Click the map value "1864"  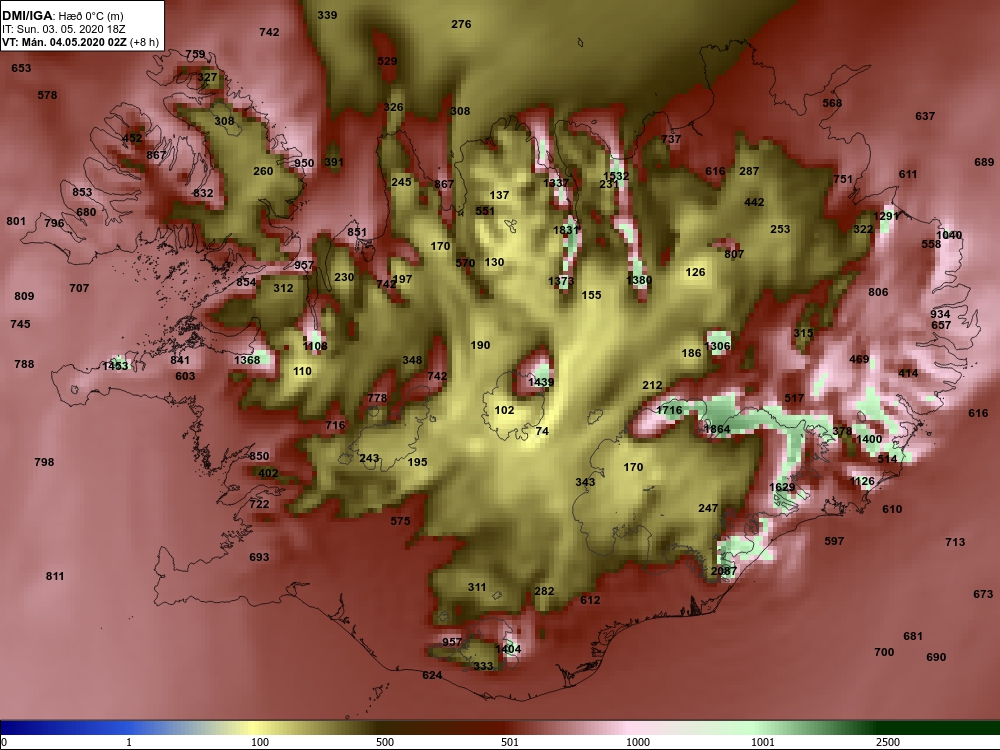click(717, 429)
